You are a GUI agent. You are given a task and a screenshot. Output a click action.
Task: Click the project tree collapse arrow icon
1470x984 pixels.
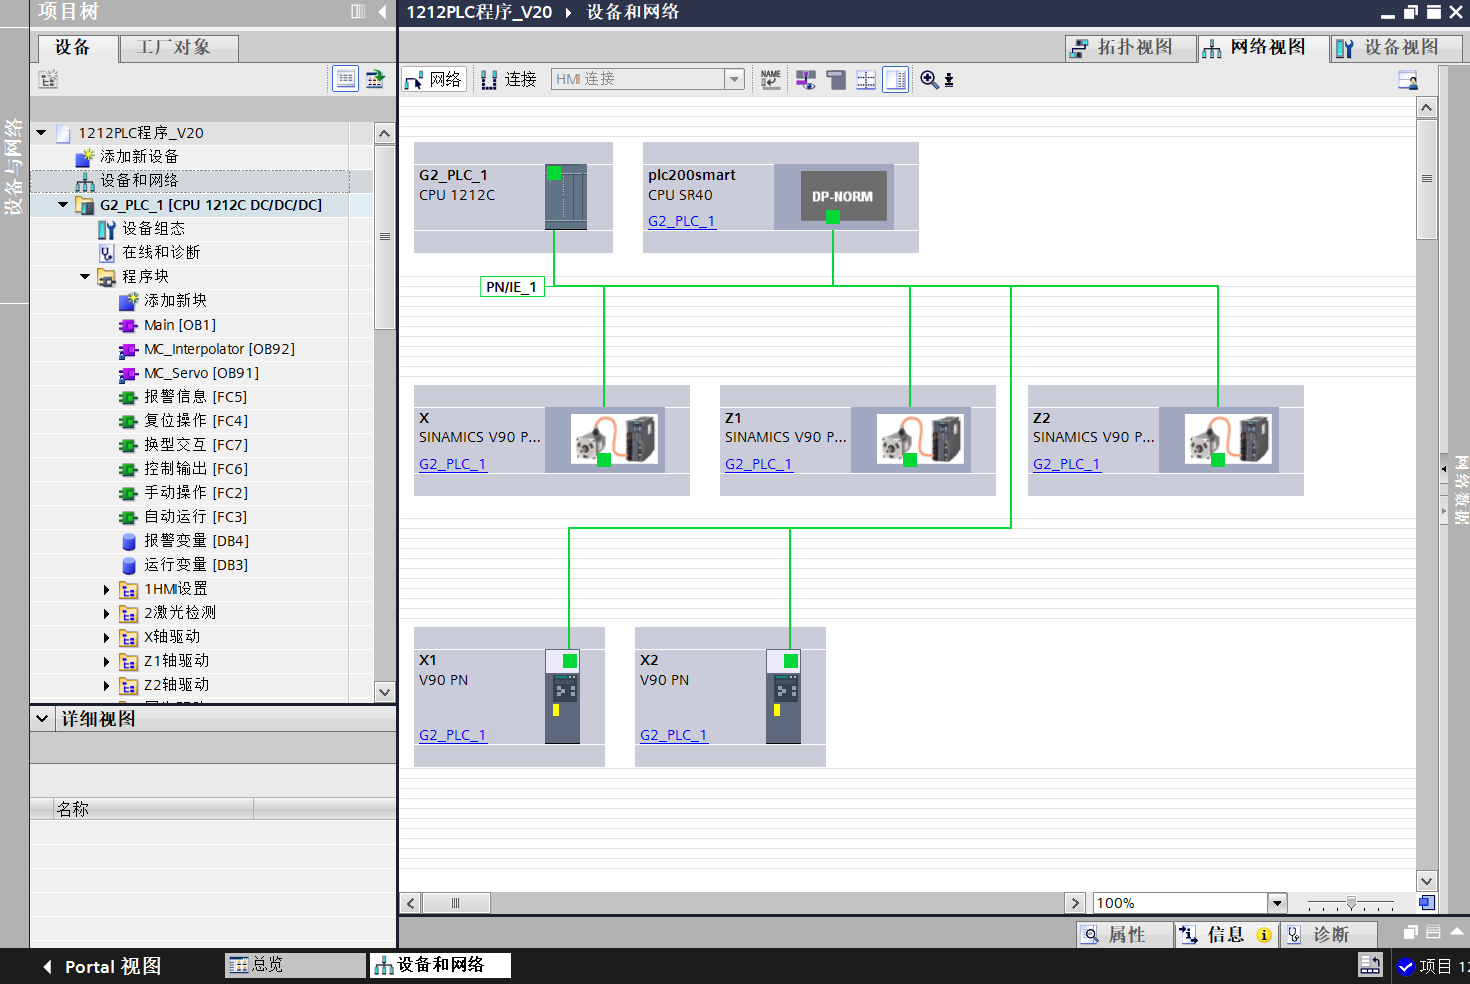click(382, 11)
